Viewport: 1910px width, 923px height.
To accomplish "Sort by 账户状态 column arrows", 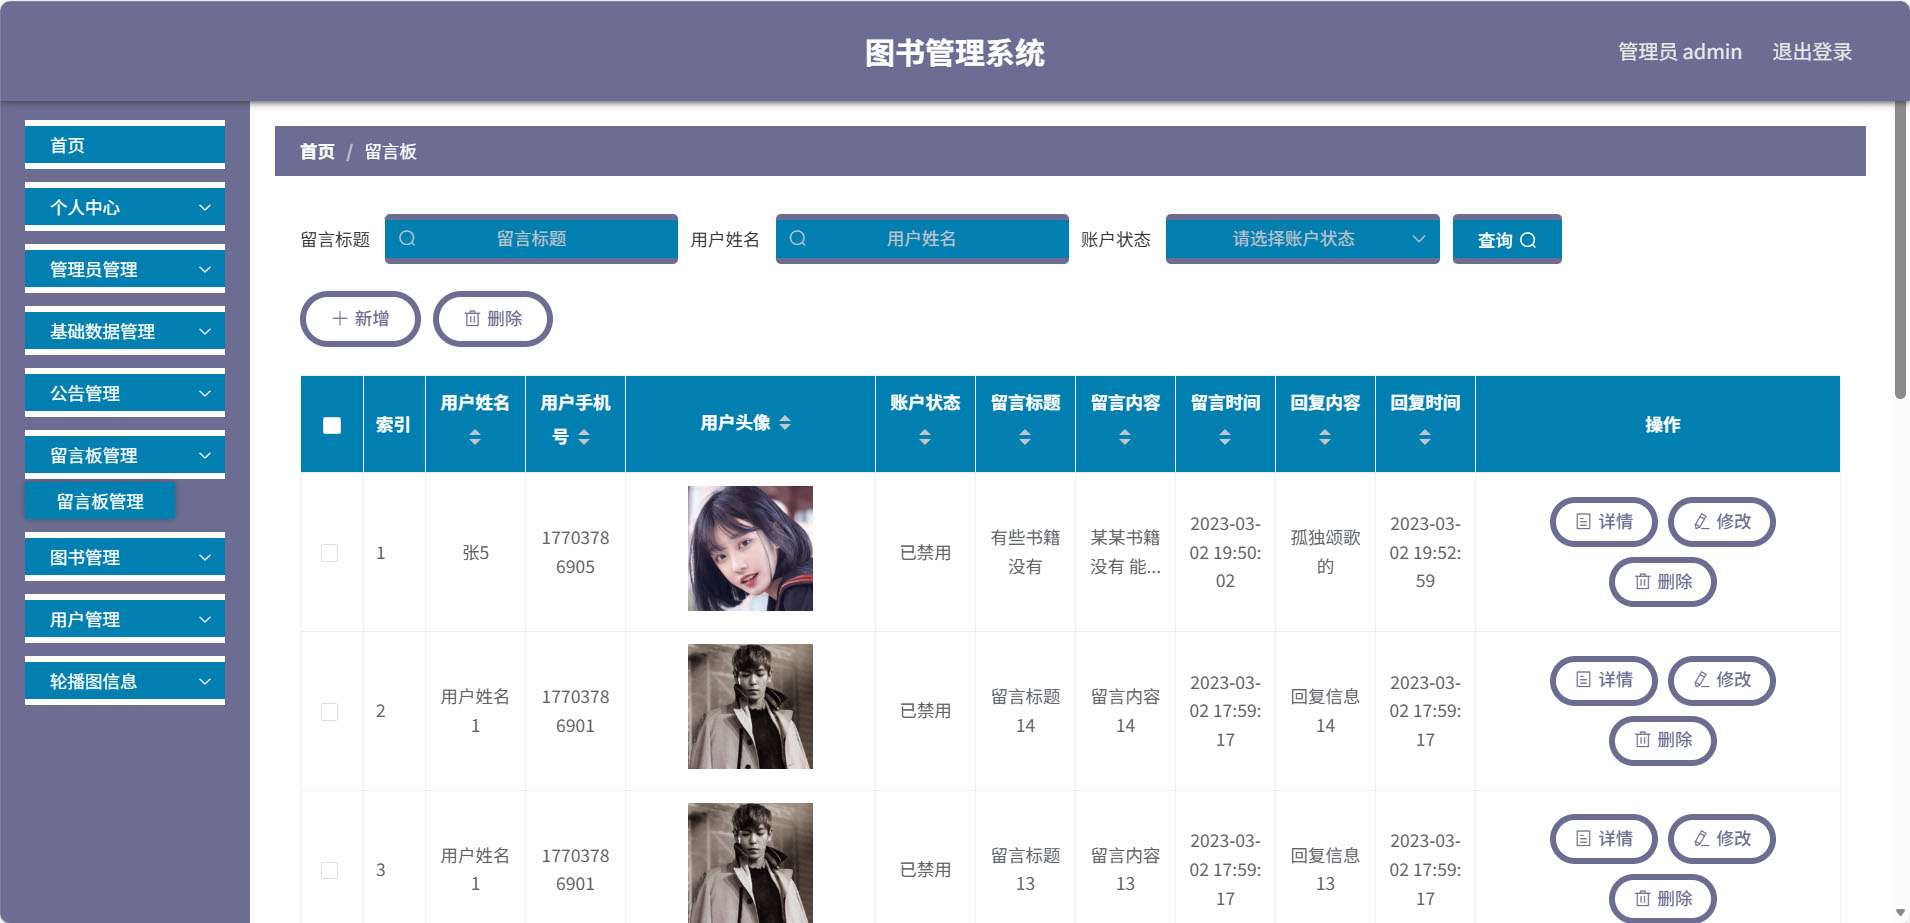I will pos(925,437).
